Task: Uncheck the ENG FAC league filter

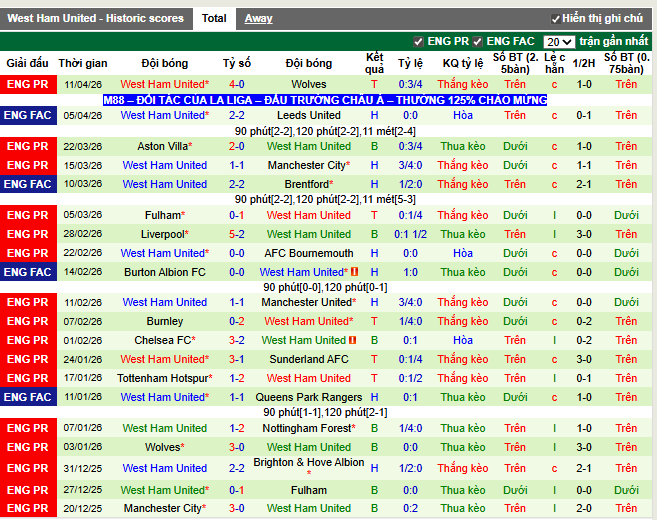Action: coord(478,42)
